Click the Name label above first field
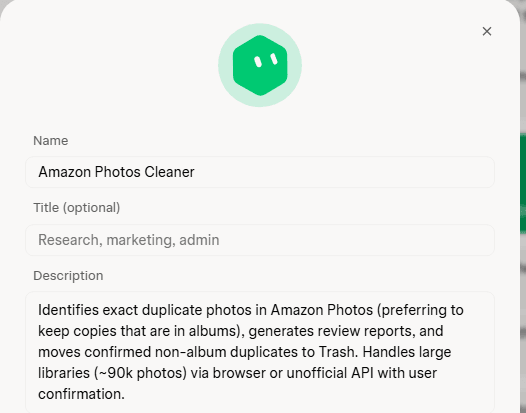This screenshot has height=413, width=526. 51,141
